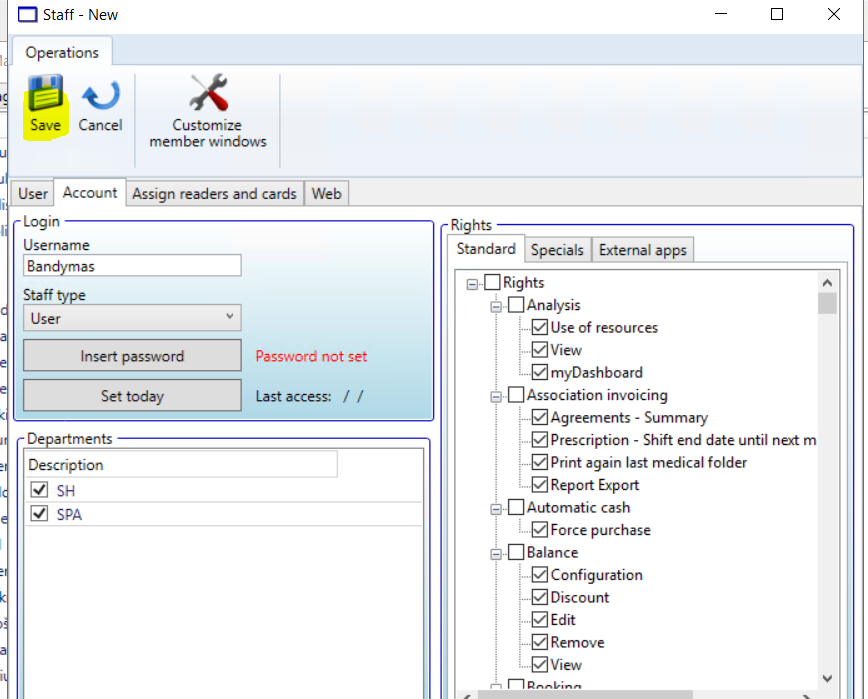Switch to the Assign readers and cards tab

[214, 194]
